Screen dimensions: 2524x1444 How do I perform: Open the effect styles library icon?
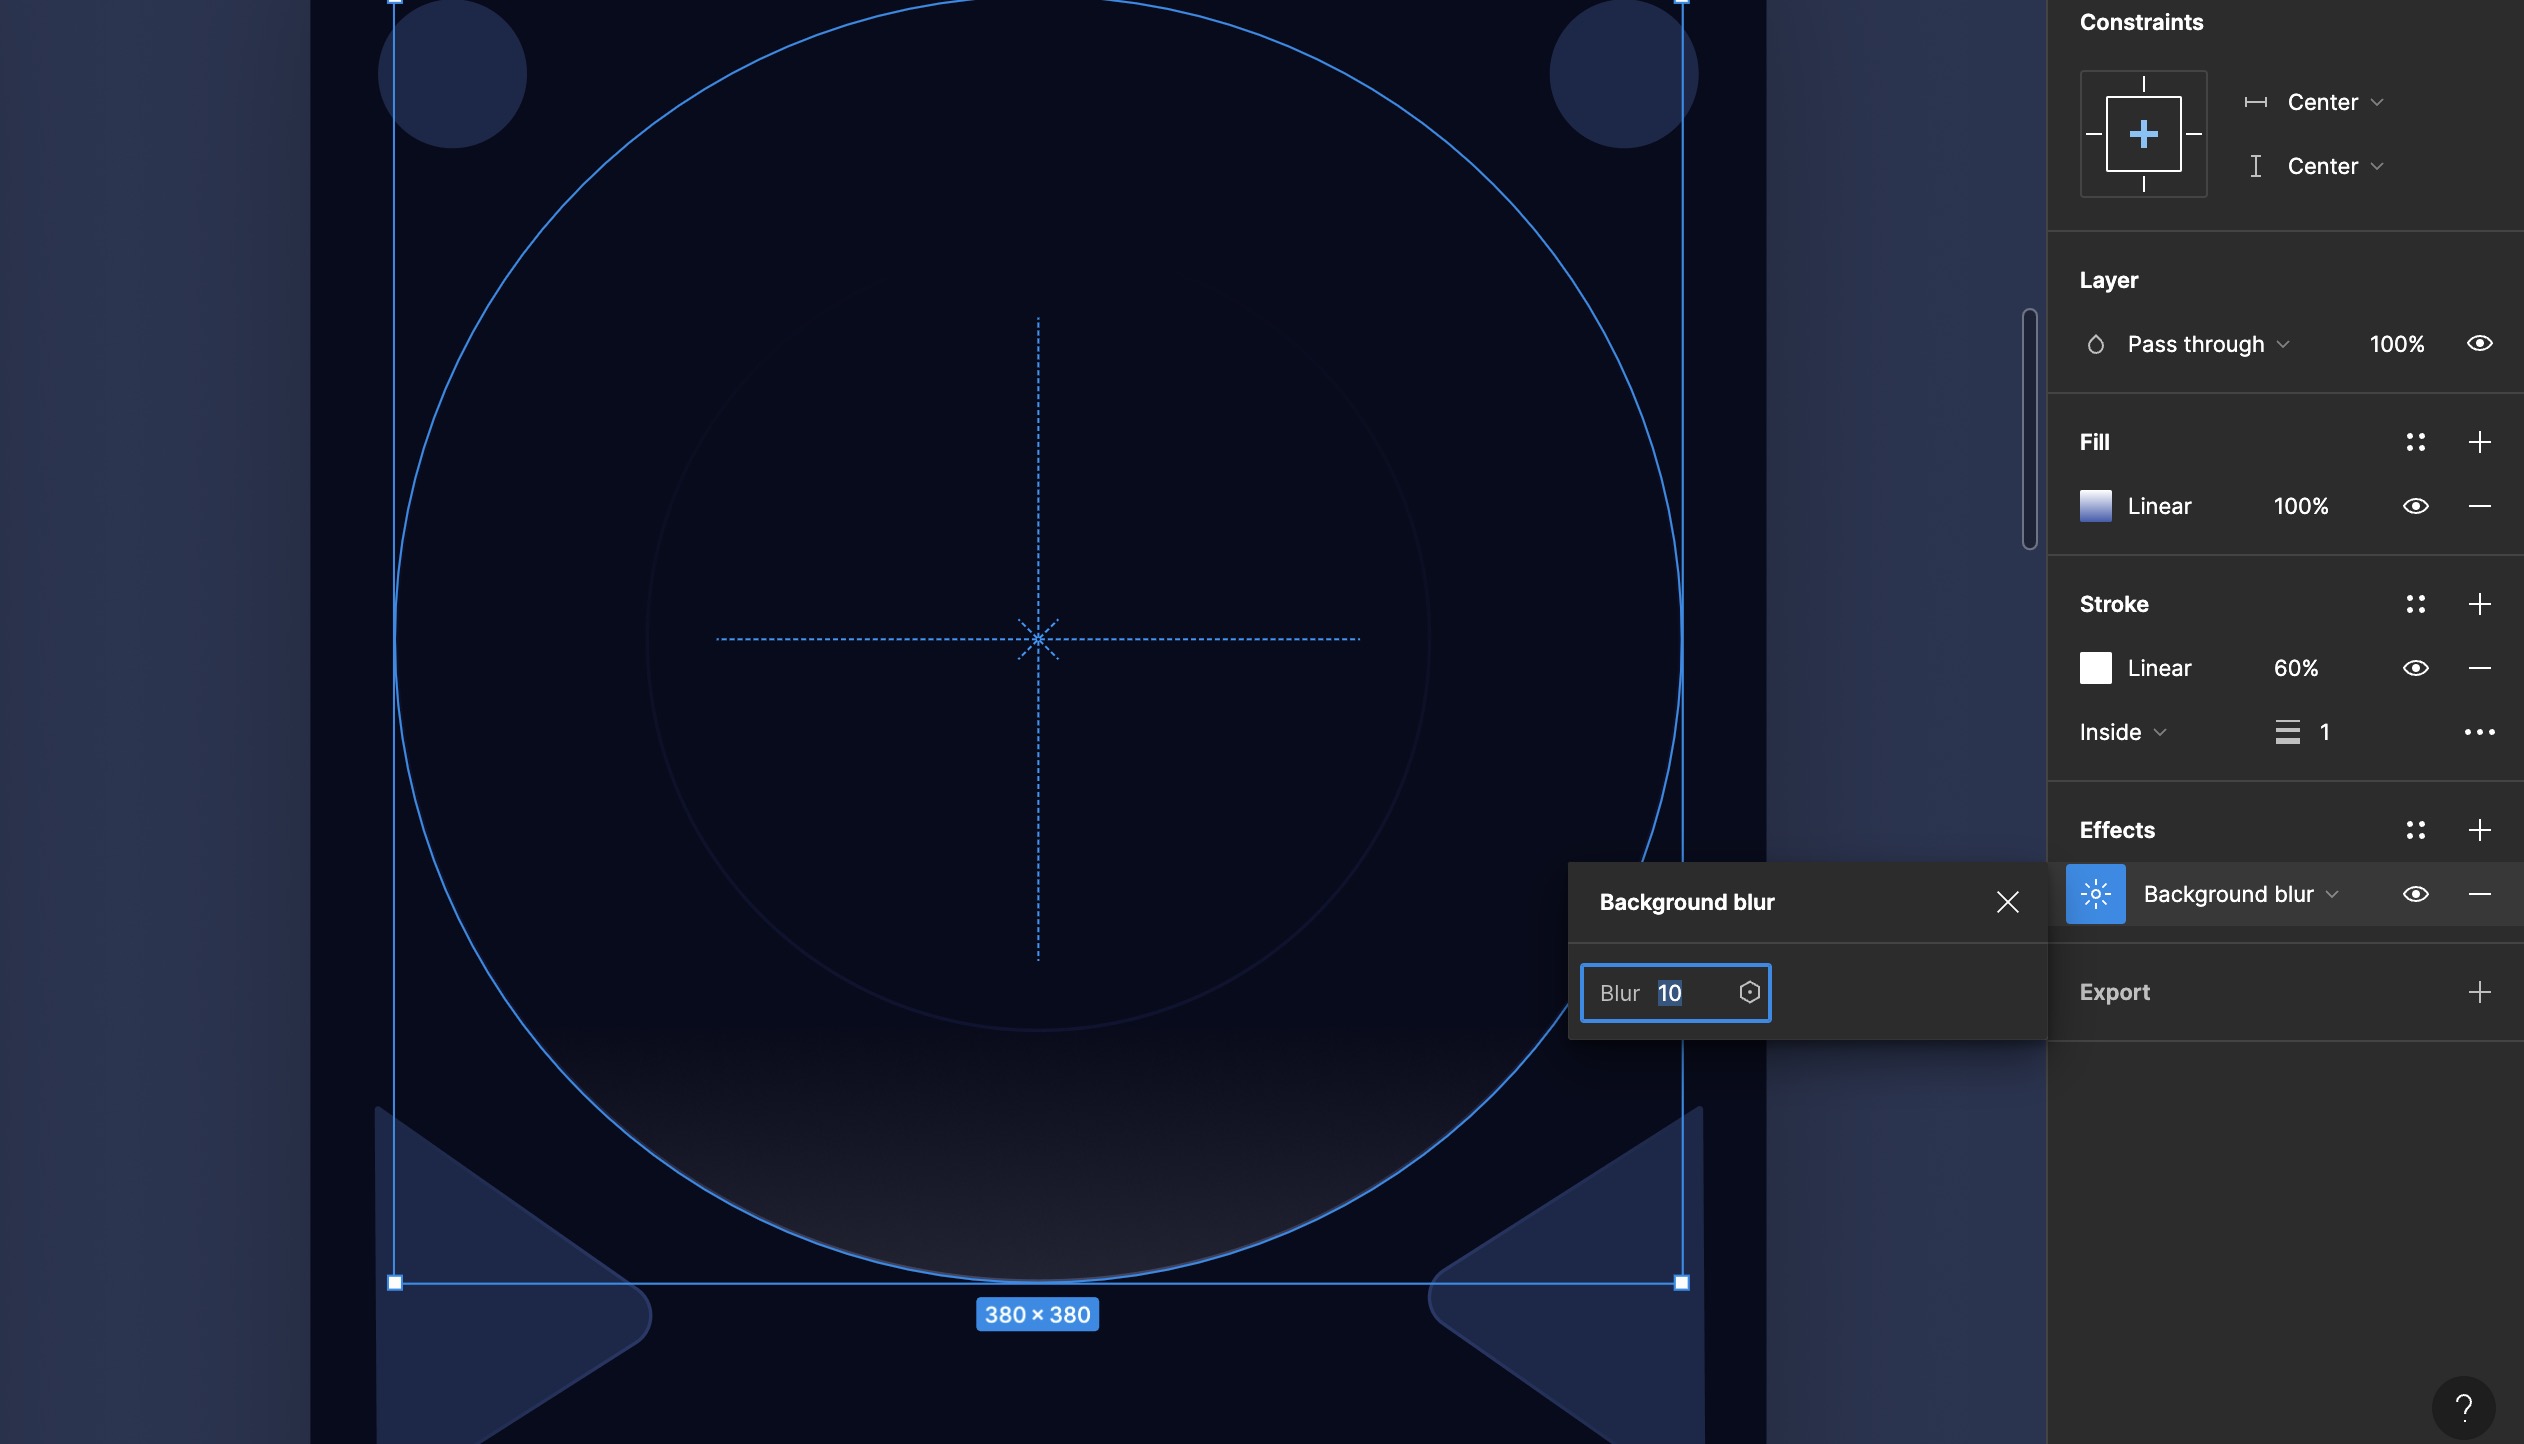click(2417, 830)
